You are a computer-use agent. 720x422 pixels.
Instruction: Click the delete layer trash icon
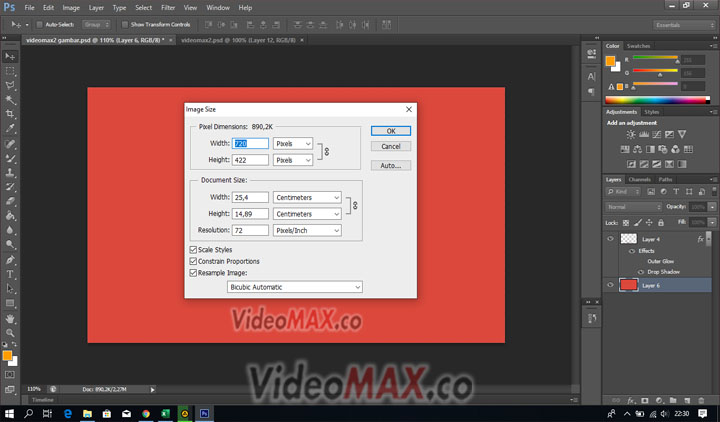pyautogui.click(x=701, y=400)
